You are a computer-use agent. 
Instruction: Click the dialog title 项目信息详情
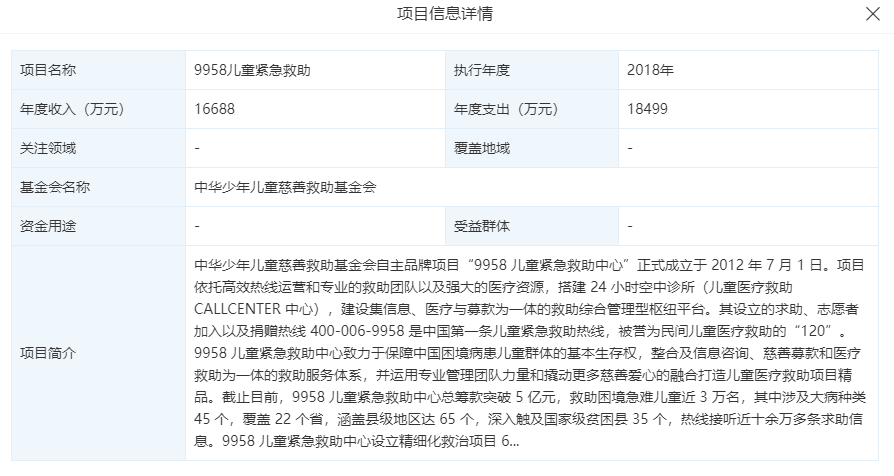coord(445,14)
